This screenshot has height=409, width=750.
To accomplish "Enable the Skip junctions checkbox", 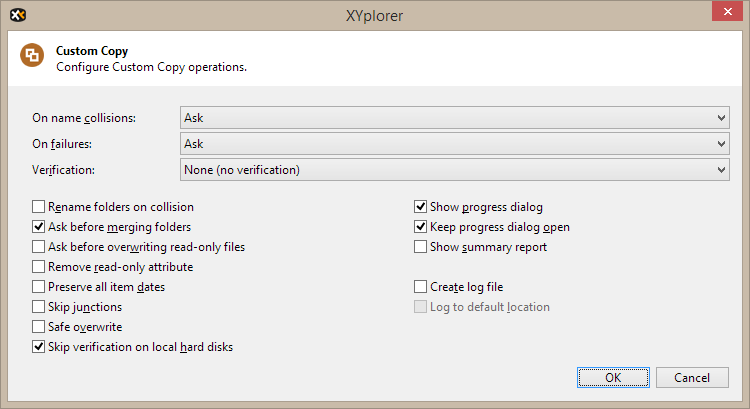I will (39, 307).
